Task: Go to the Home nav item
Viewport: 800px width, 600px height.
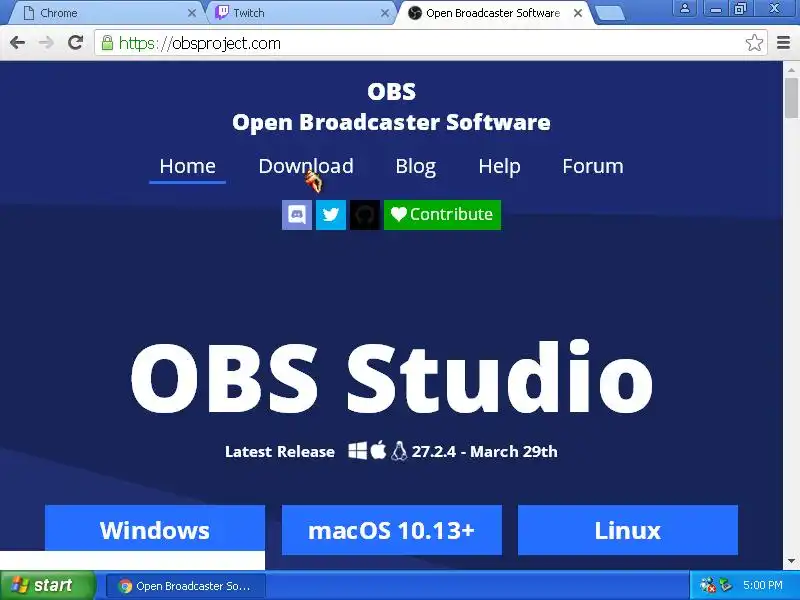Action: [x=188, y=166]
